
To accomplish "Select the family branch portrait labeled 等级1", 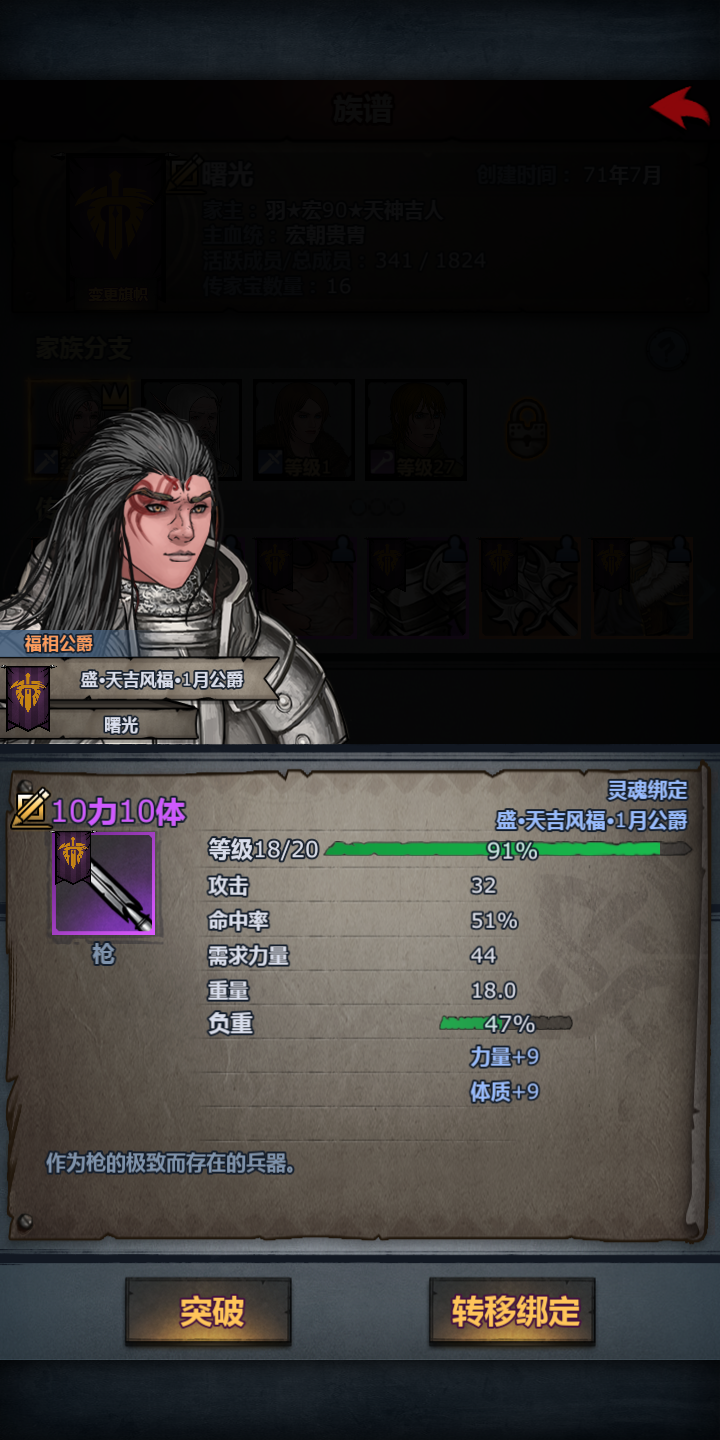I will click(304, 430).
